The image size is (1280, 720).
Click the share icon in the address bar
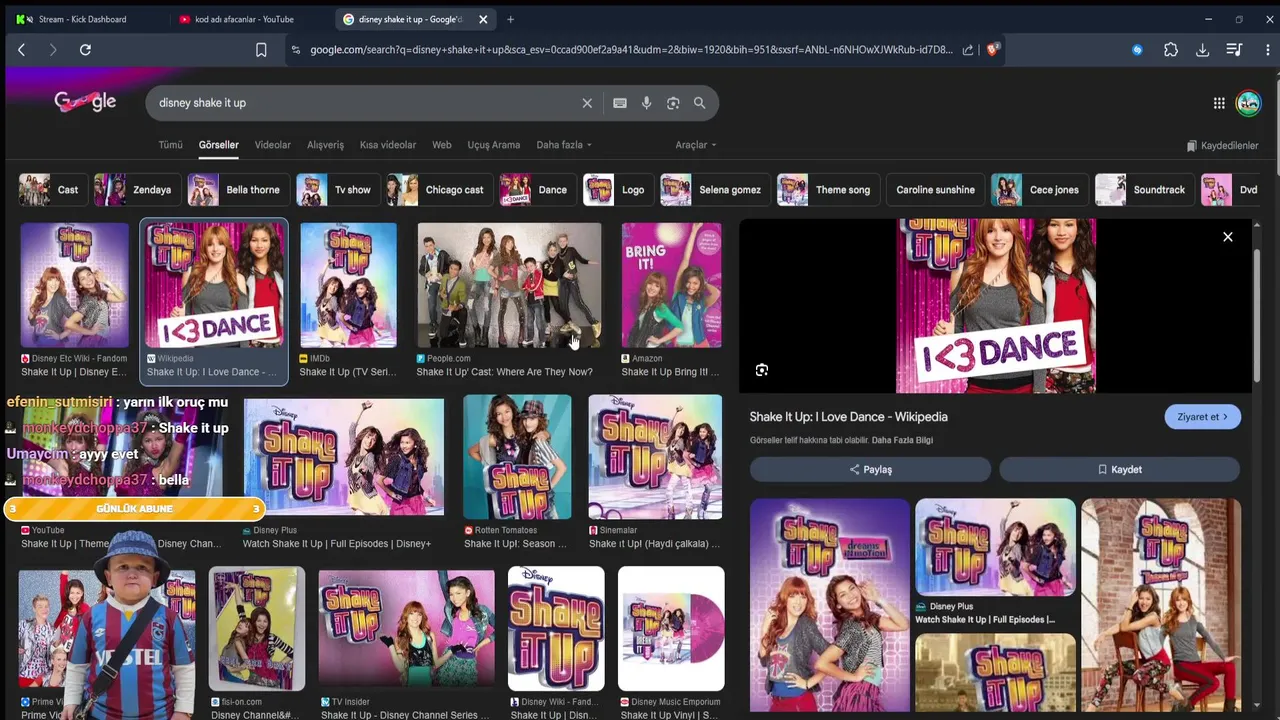coord(967,50)
